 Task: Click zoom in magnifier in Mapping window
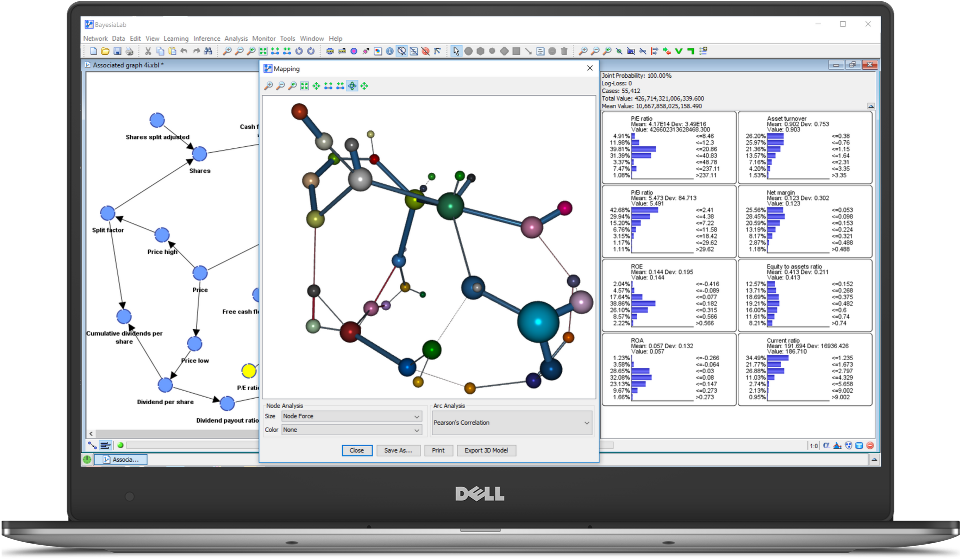click(268, 86)
